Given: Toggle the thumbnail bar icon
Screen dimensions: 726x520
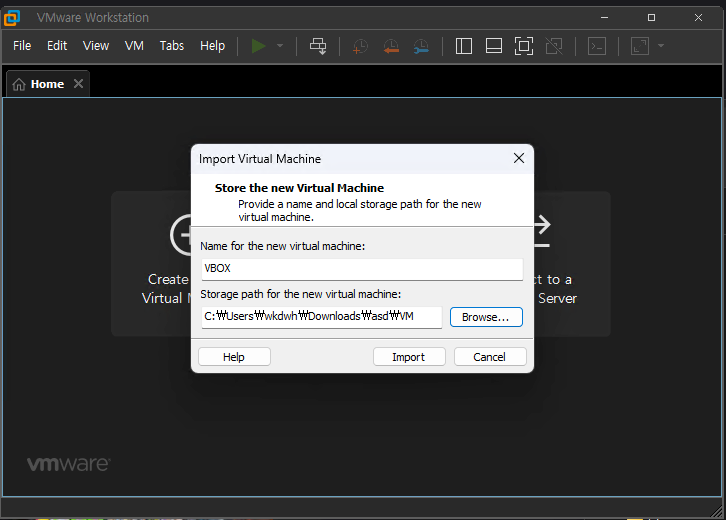Looking at the screenshot, I should click(494, 46).
